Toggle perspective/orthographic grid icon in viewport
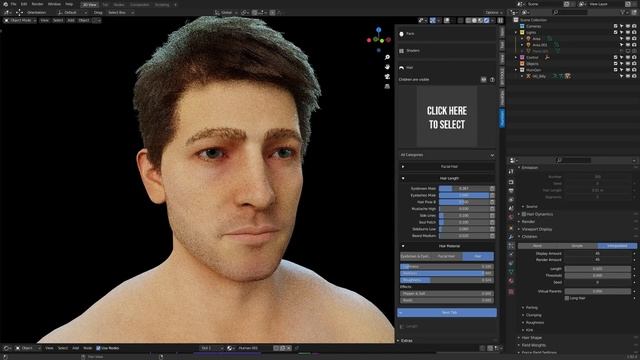Screen dimensions: 640x360 (387, 87)
